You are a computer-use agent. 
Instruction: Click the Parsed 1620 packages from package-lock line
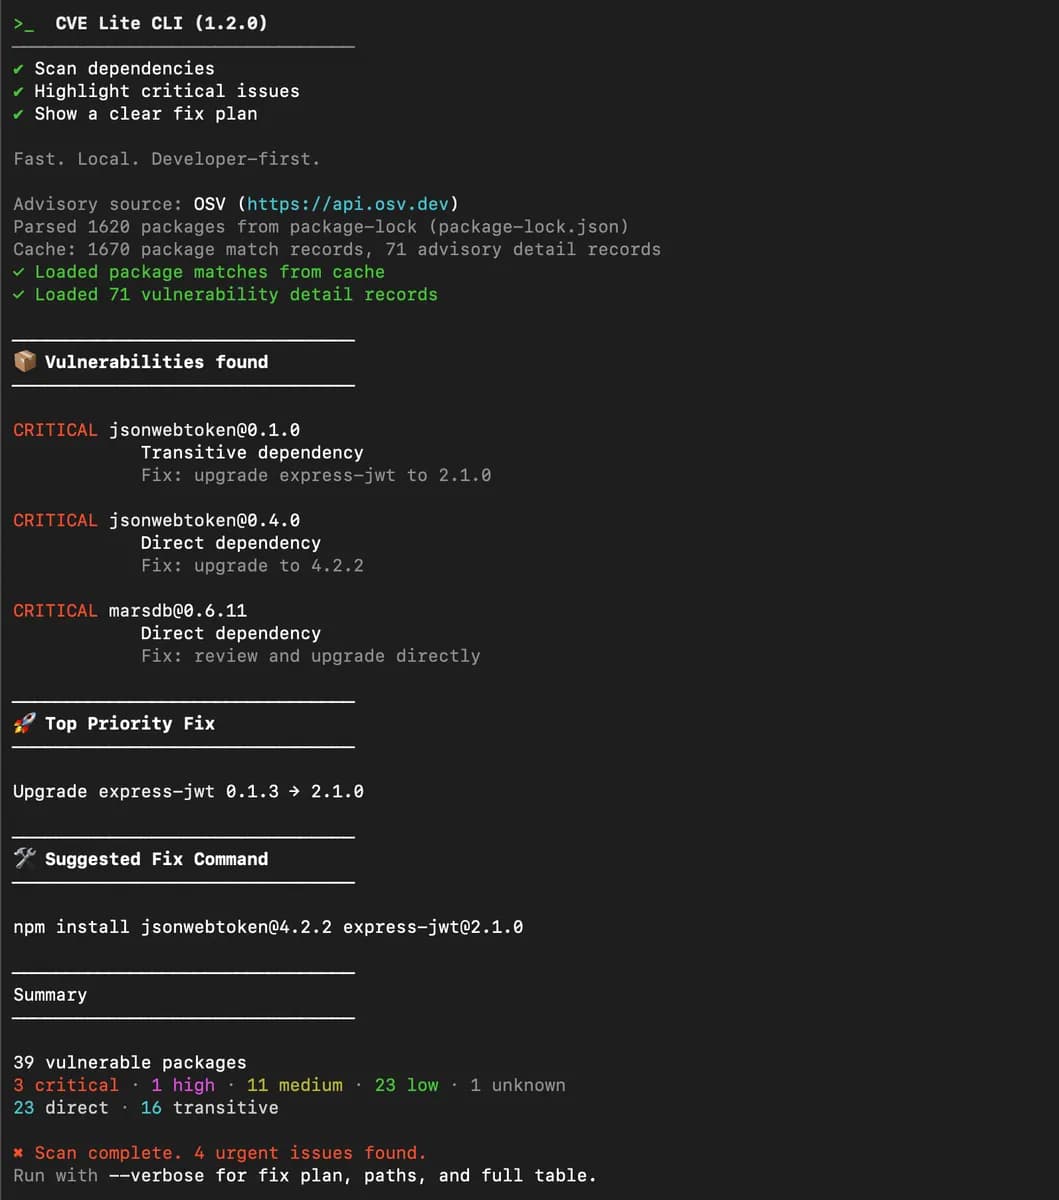[x=321, y=227]
